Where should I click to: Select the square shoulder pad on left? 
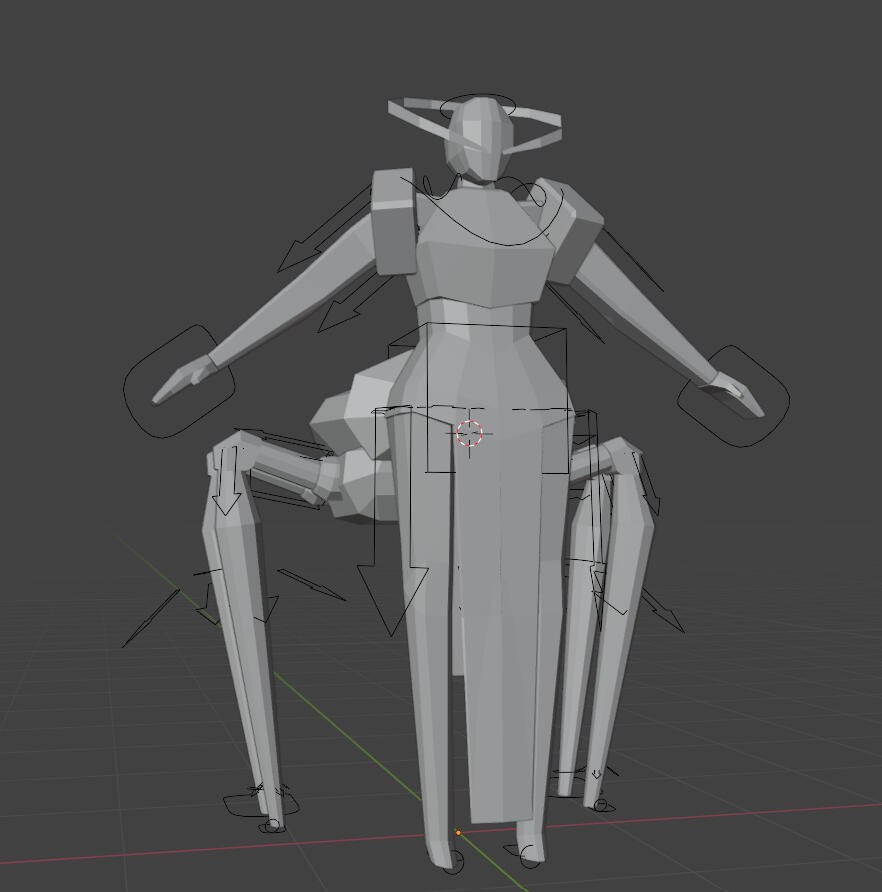click(x=394, y=222)
